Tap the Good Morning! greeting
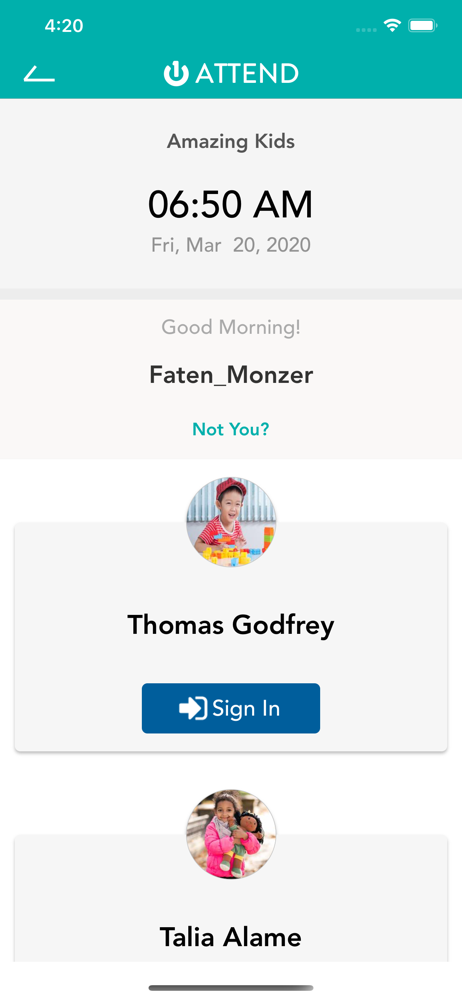The image size is (462, 1000). click(x=231, y=328)
